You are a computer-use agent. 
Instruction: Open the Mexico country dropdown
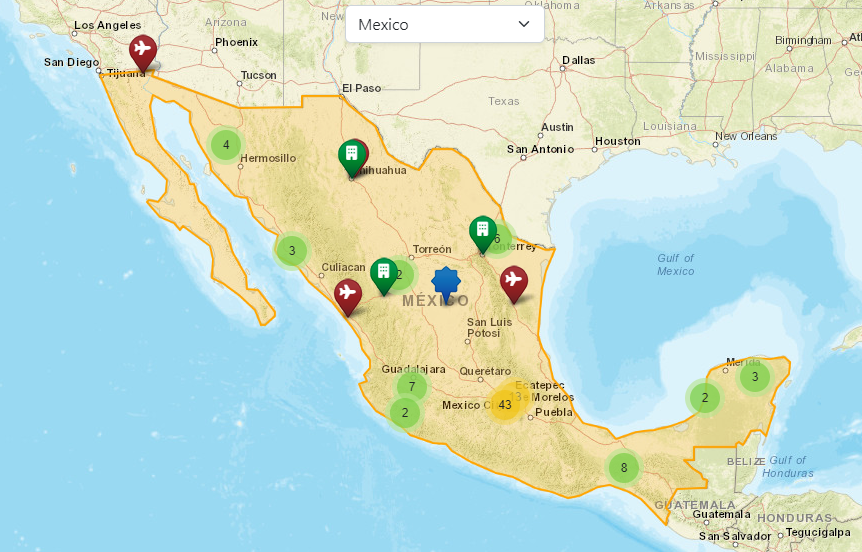pos(444,24)
